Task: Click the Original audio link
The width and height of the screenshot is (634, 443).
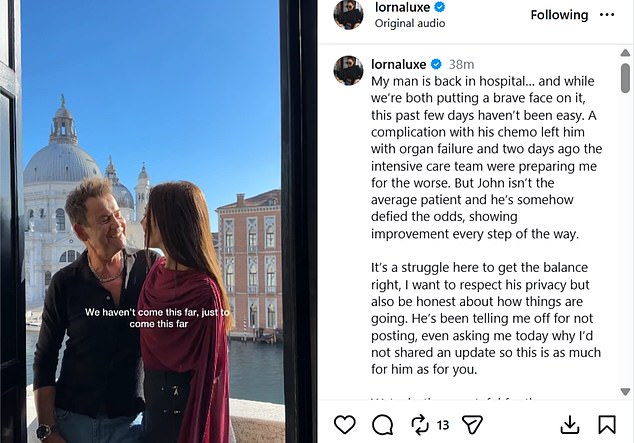Action: click(407, 23)
